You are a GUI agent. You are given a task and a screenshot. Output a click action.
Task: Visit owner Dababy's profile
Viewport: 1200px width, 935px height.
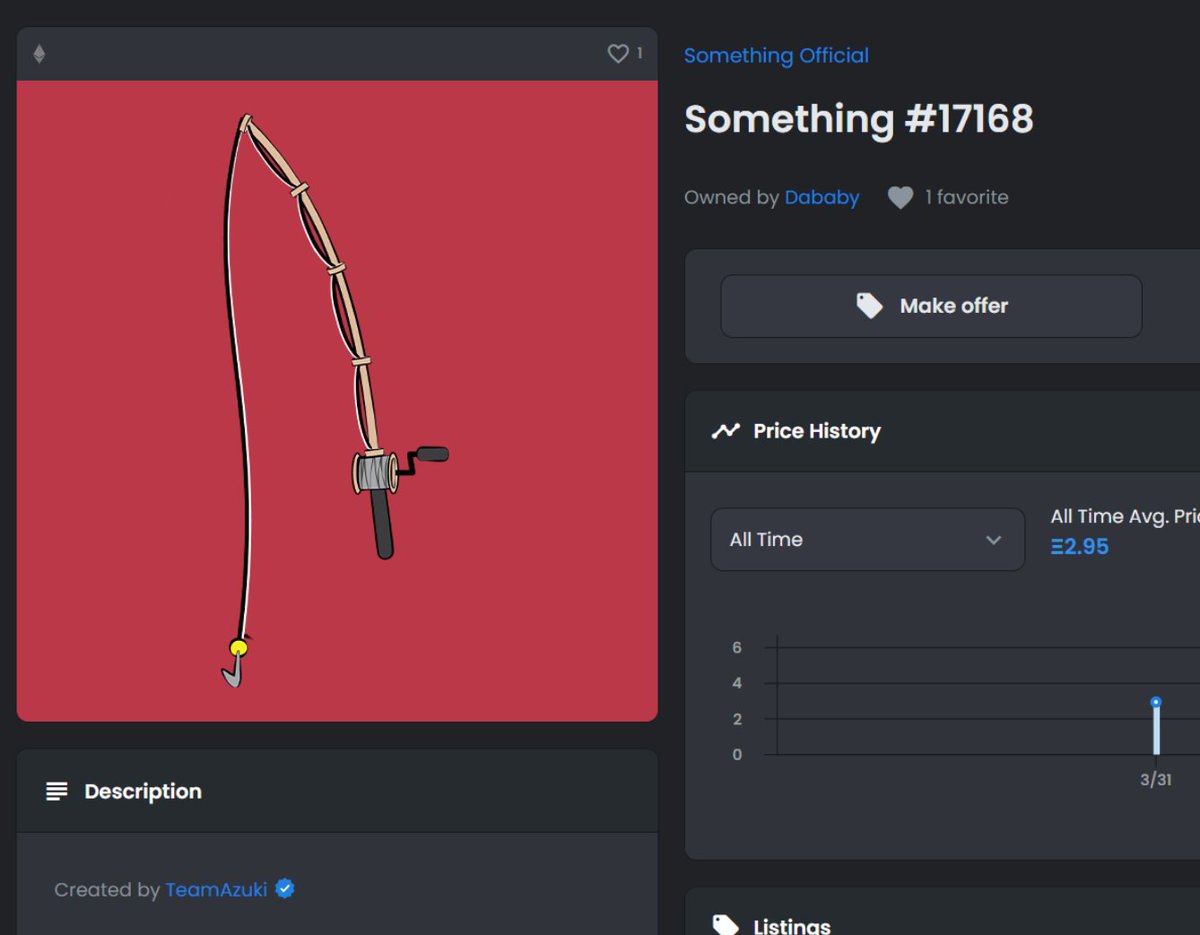tap(822, 197)
